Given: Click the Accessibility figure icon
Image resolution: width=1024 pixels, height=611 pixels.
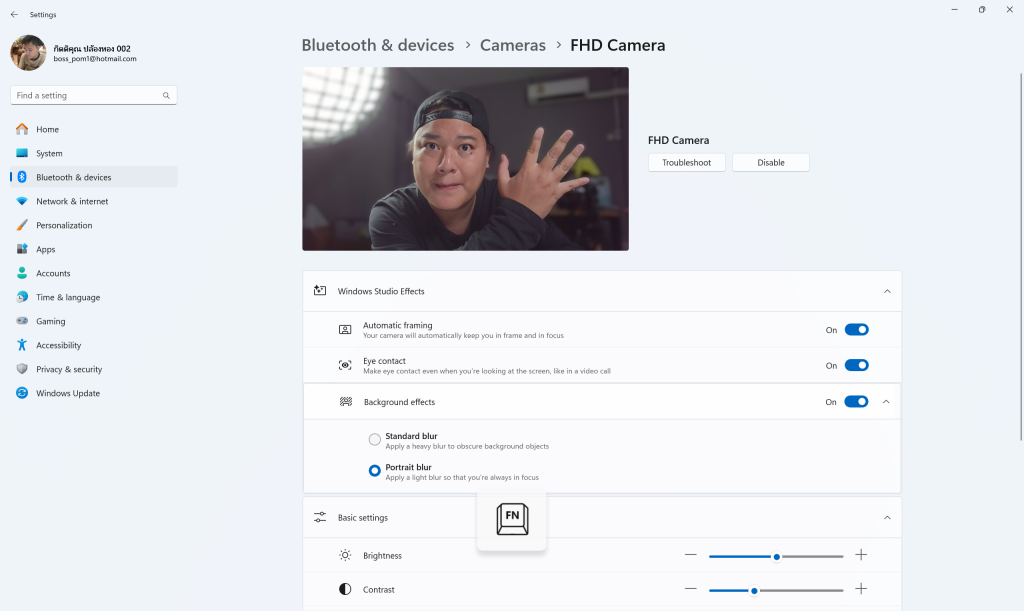Looking at the screenshot, I should click(22, 345).
